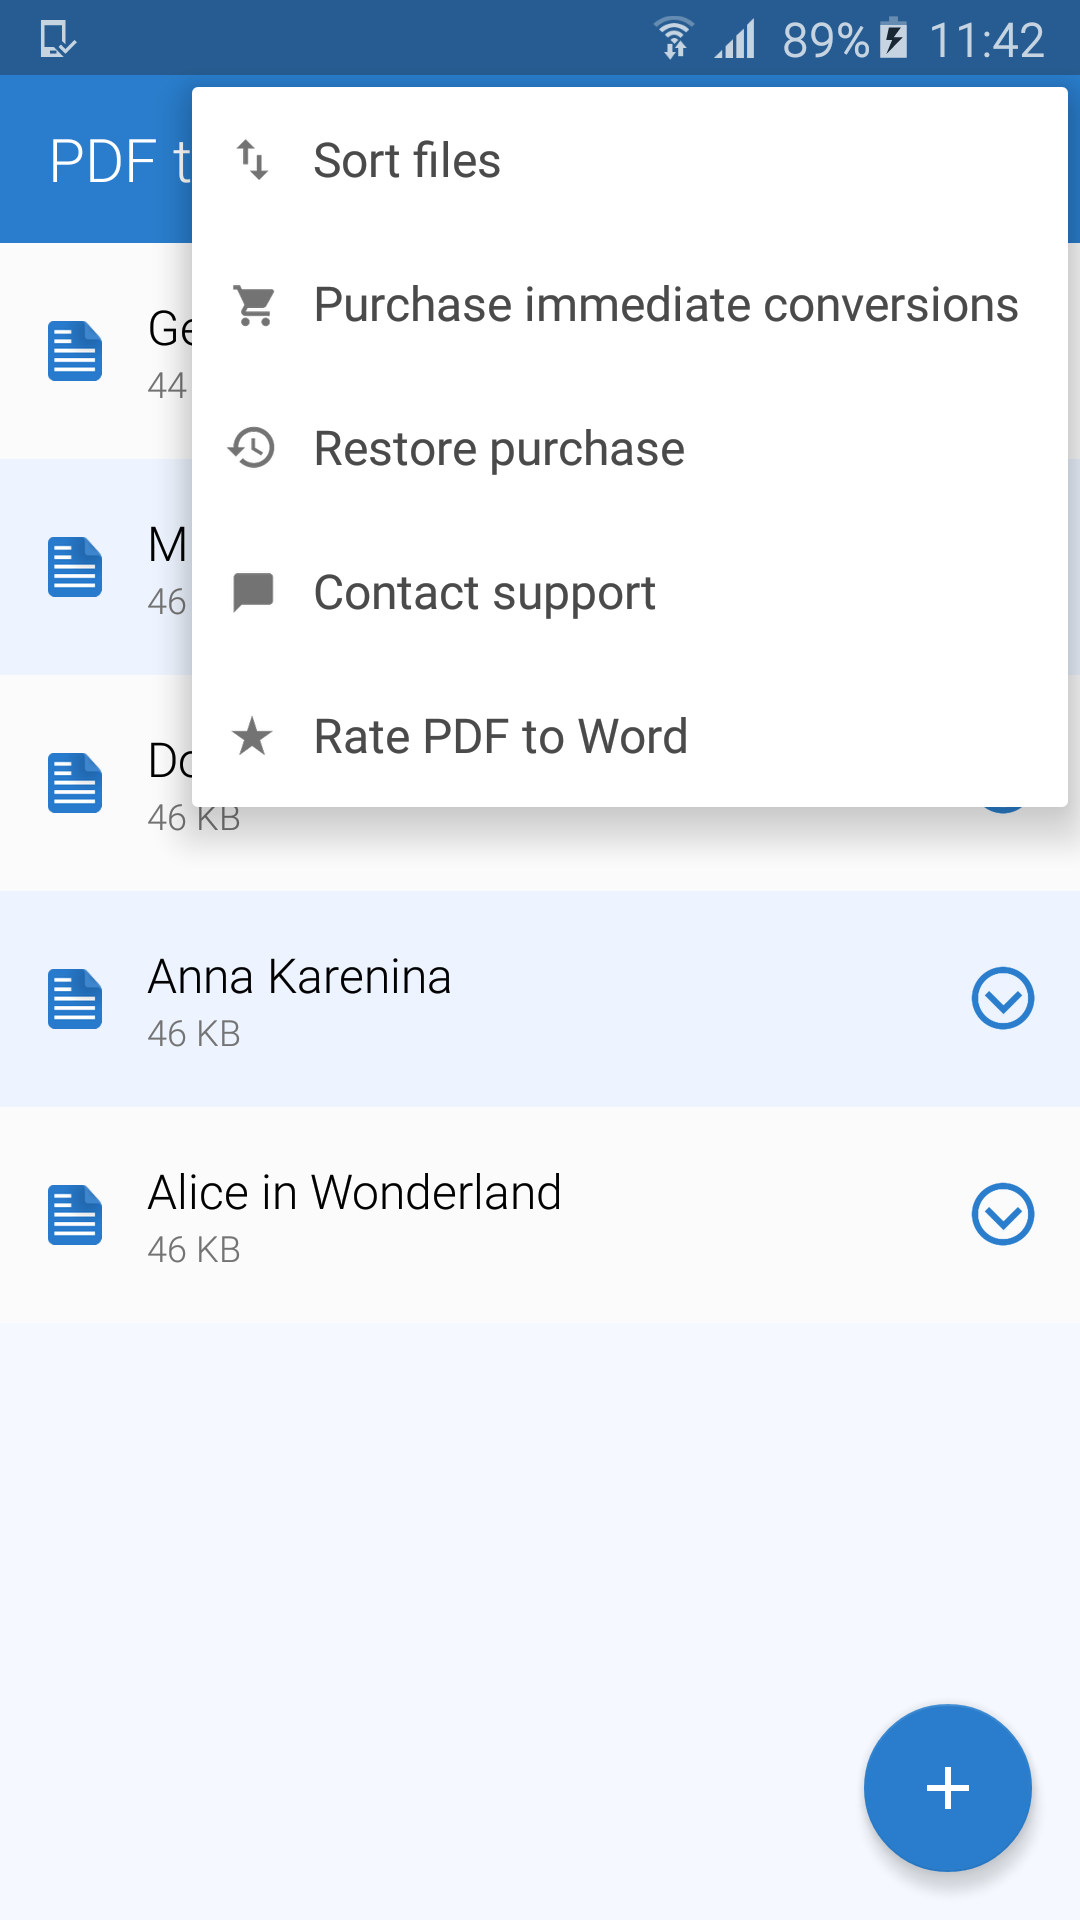The width and height of the screenshot is (1080, 1920).
Task: Select Sort files menu entry
Action: tap(630, 160)
